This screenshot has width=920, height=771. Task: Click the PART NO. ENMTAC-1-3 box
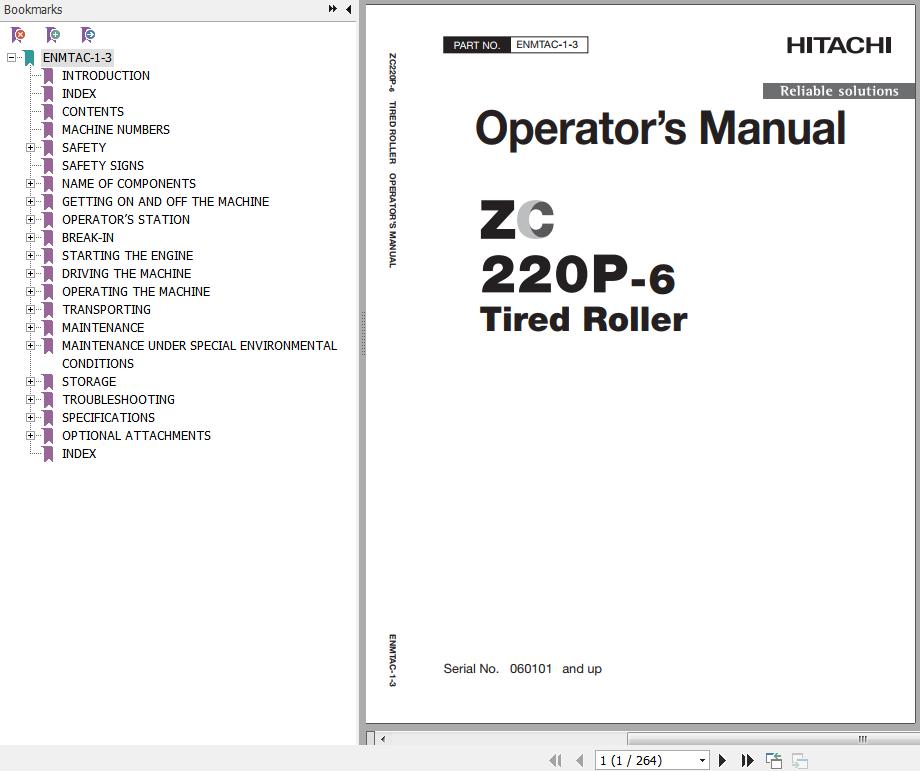pyautogui.click(x=515, y=45)
